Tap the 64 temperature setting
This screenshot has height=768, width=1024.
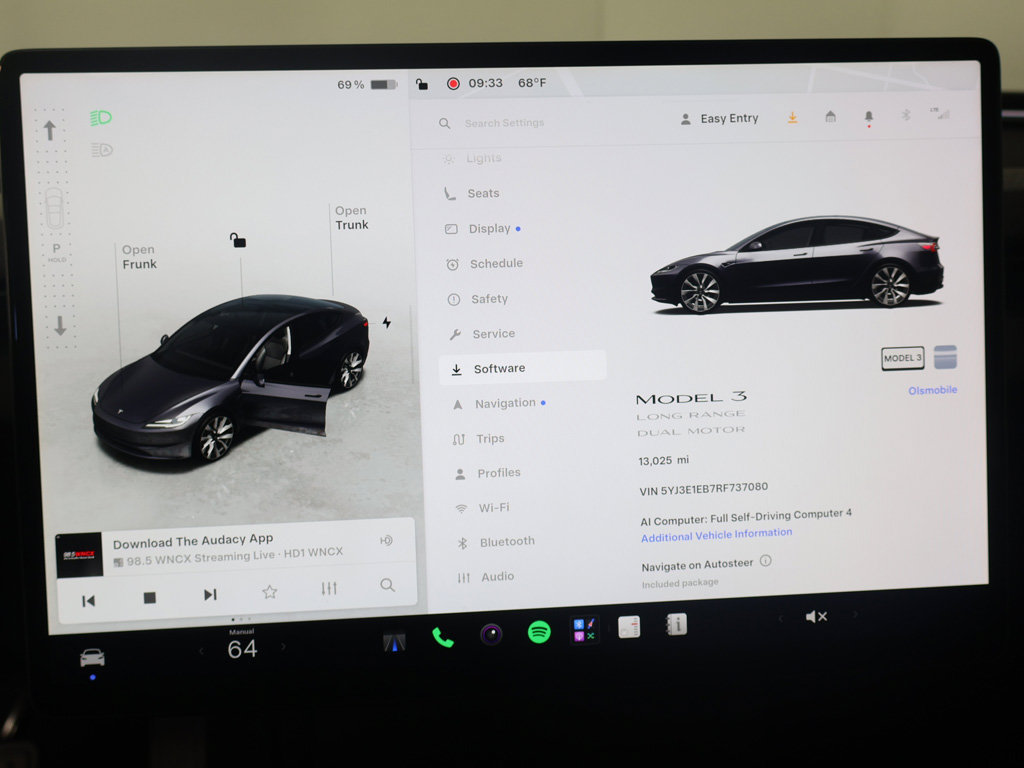242,649
